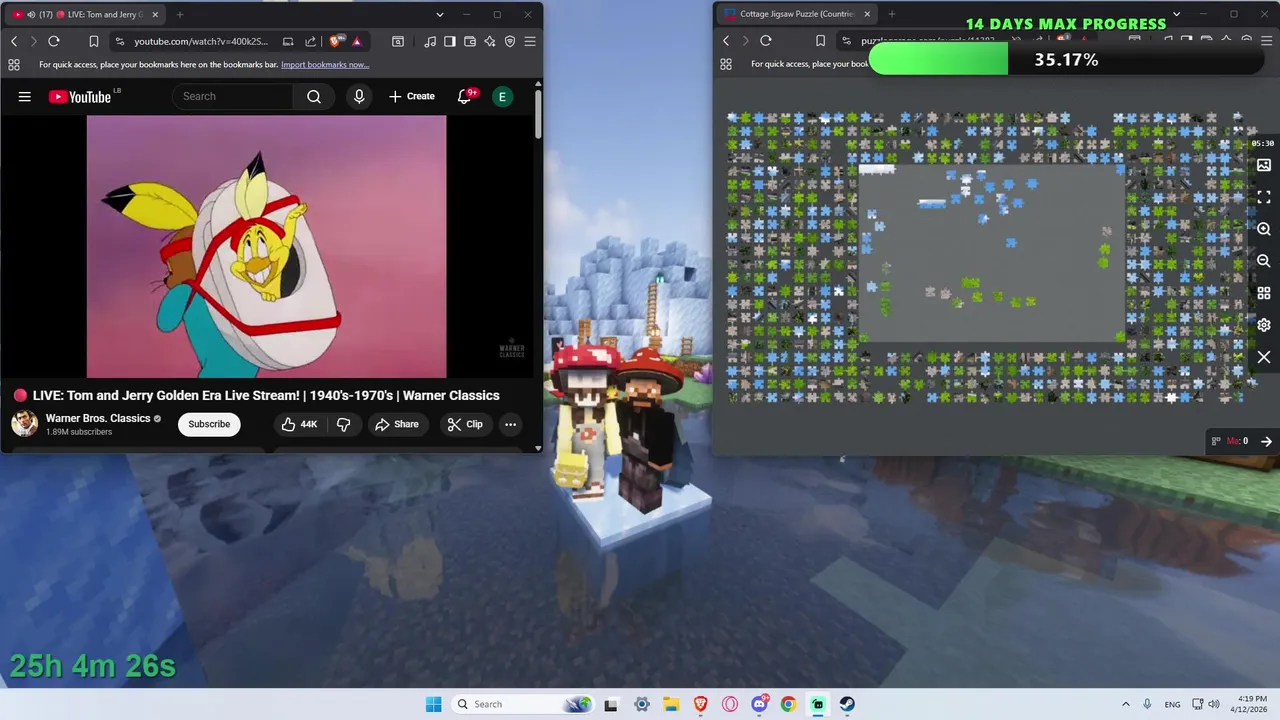Open the ENG language switcher in system tray
1280x720 pixels.
click(1172, 704)
